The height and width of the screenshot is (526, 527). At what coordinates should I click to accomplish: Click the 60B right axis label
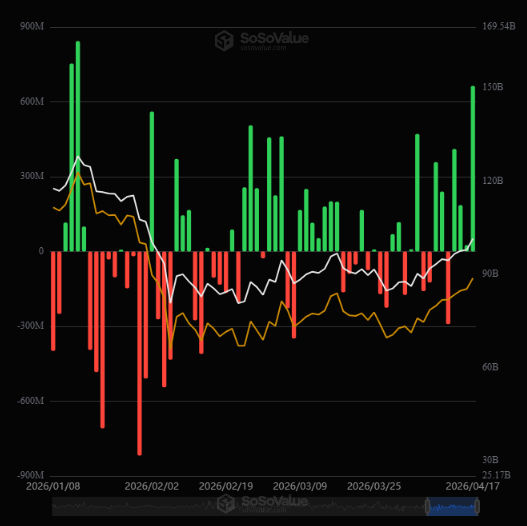tap(490, 367)
